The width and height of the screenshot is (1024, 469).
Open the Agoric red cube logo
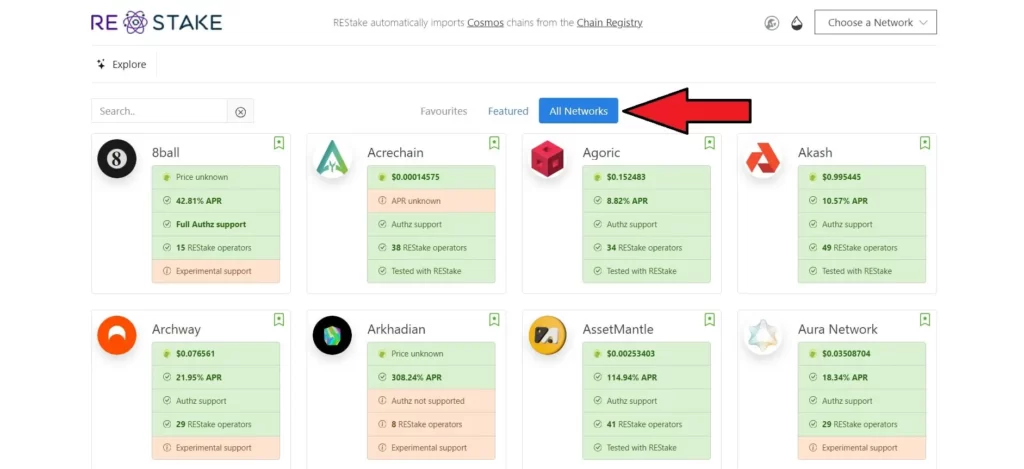click(548, 159)
